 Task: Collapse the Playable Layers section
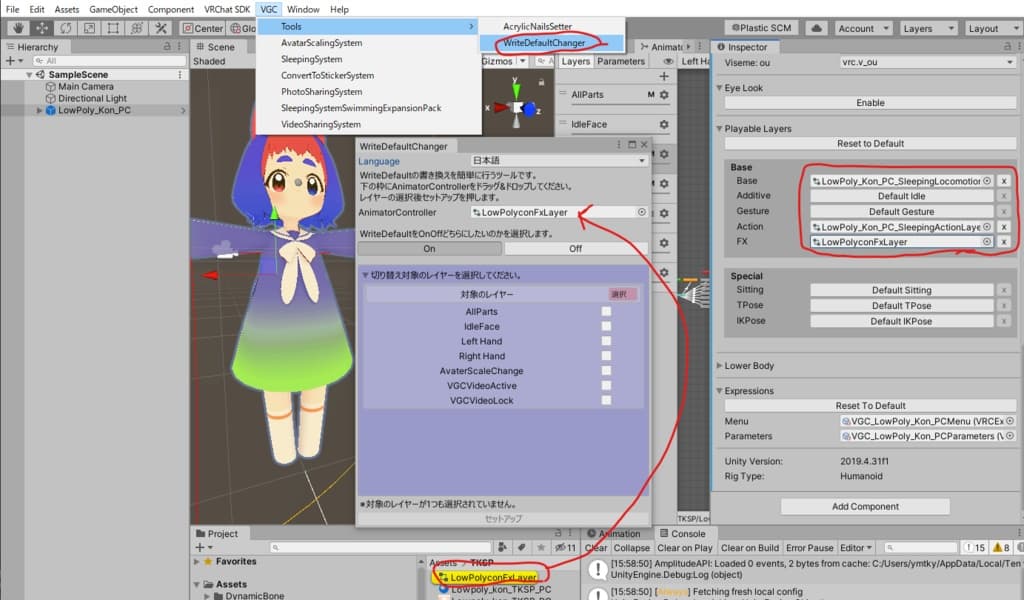click(x=719, y=129)
